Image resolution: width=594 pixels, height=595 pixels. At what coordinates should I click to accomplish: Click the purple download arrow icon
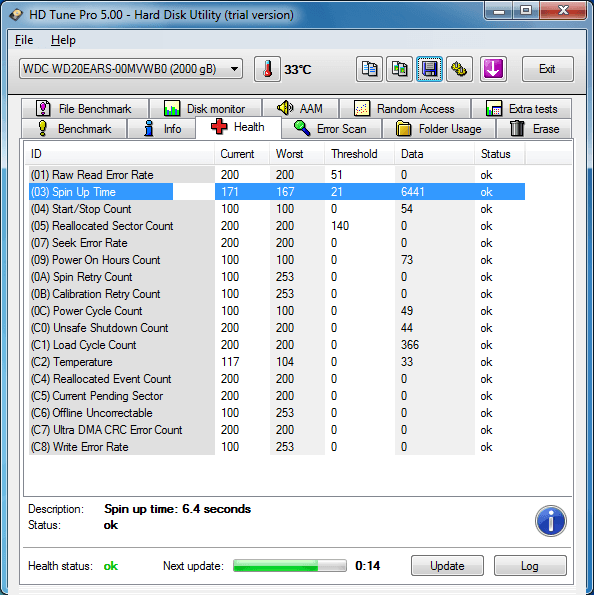tap(493, 69)
